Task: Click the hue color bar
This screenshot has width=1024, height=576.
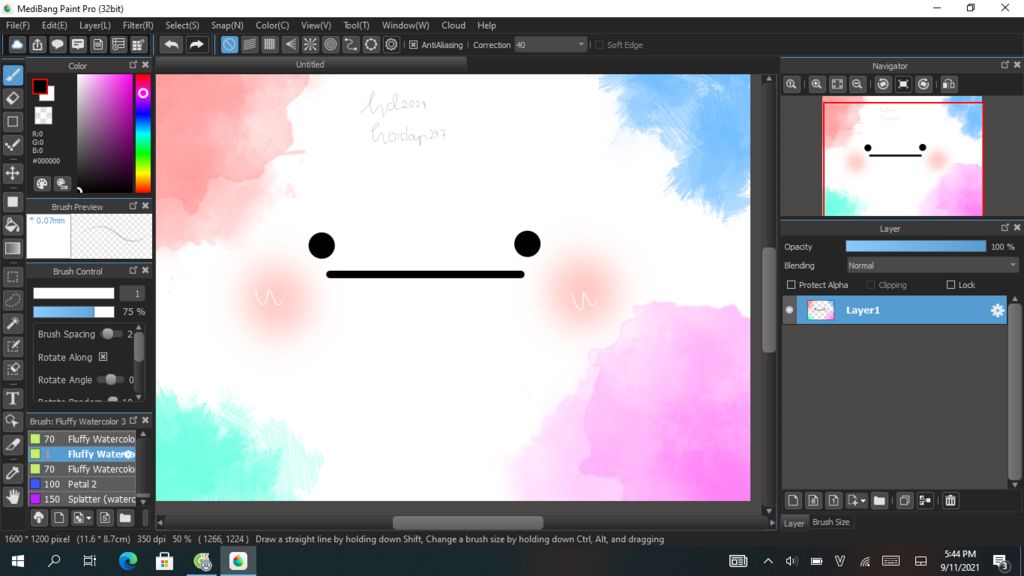Action: click(x=143, y=133)
